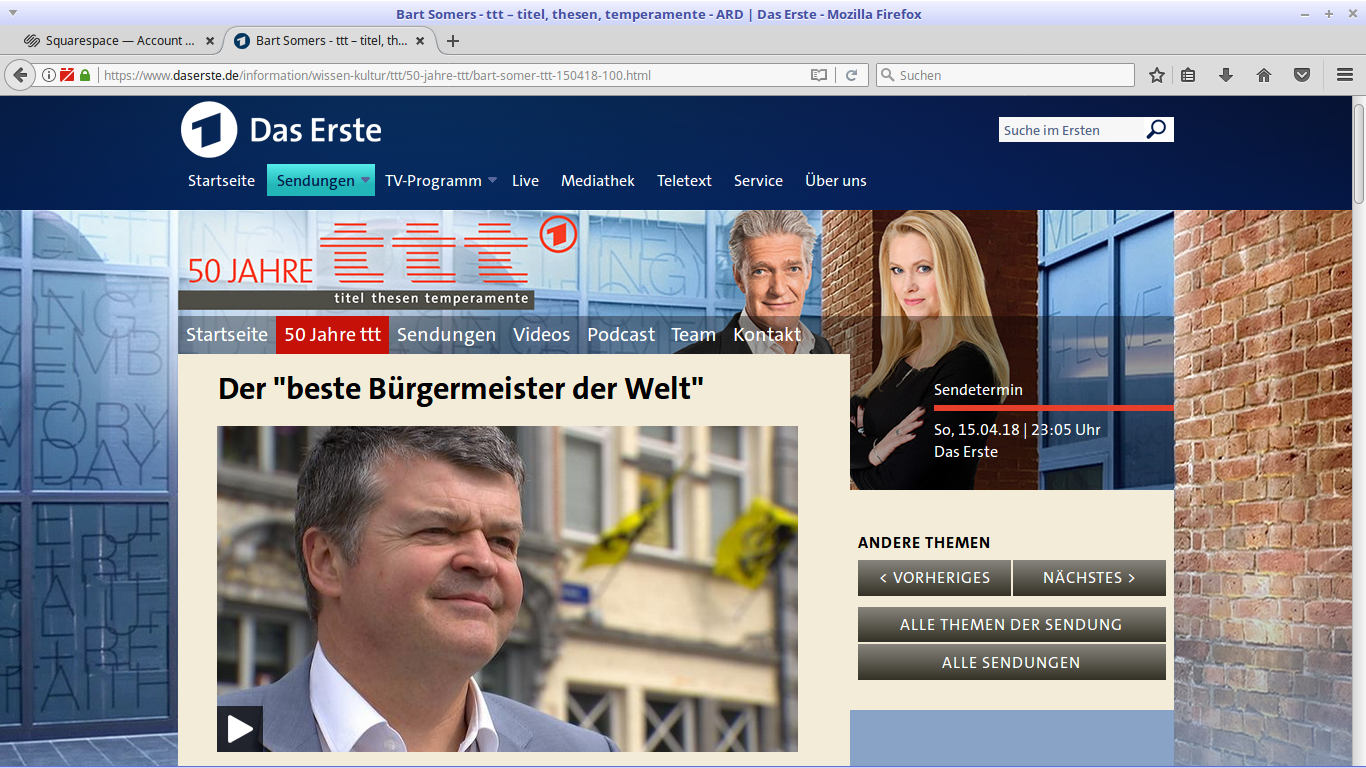Screen dimensions: 1366x768
Task: Click the Sendetermin label
Action: tap(978, 390)
